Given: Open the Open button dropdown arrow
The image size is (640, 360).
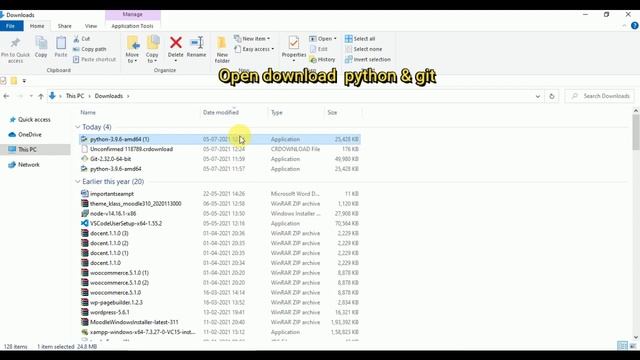Looking at the screenshot, I should [335, 39].
